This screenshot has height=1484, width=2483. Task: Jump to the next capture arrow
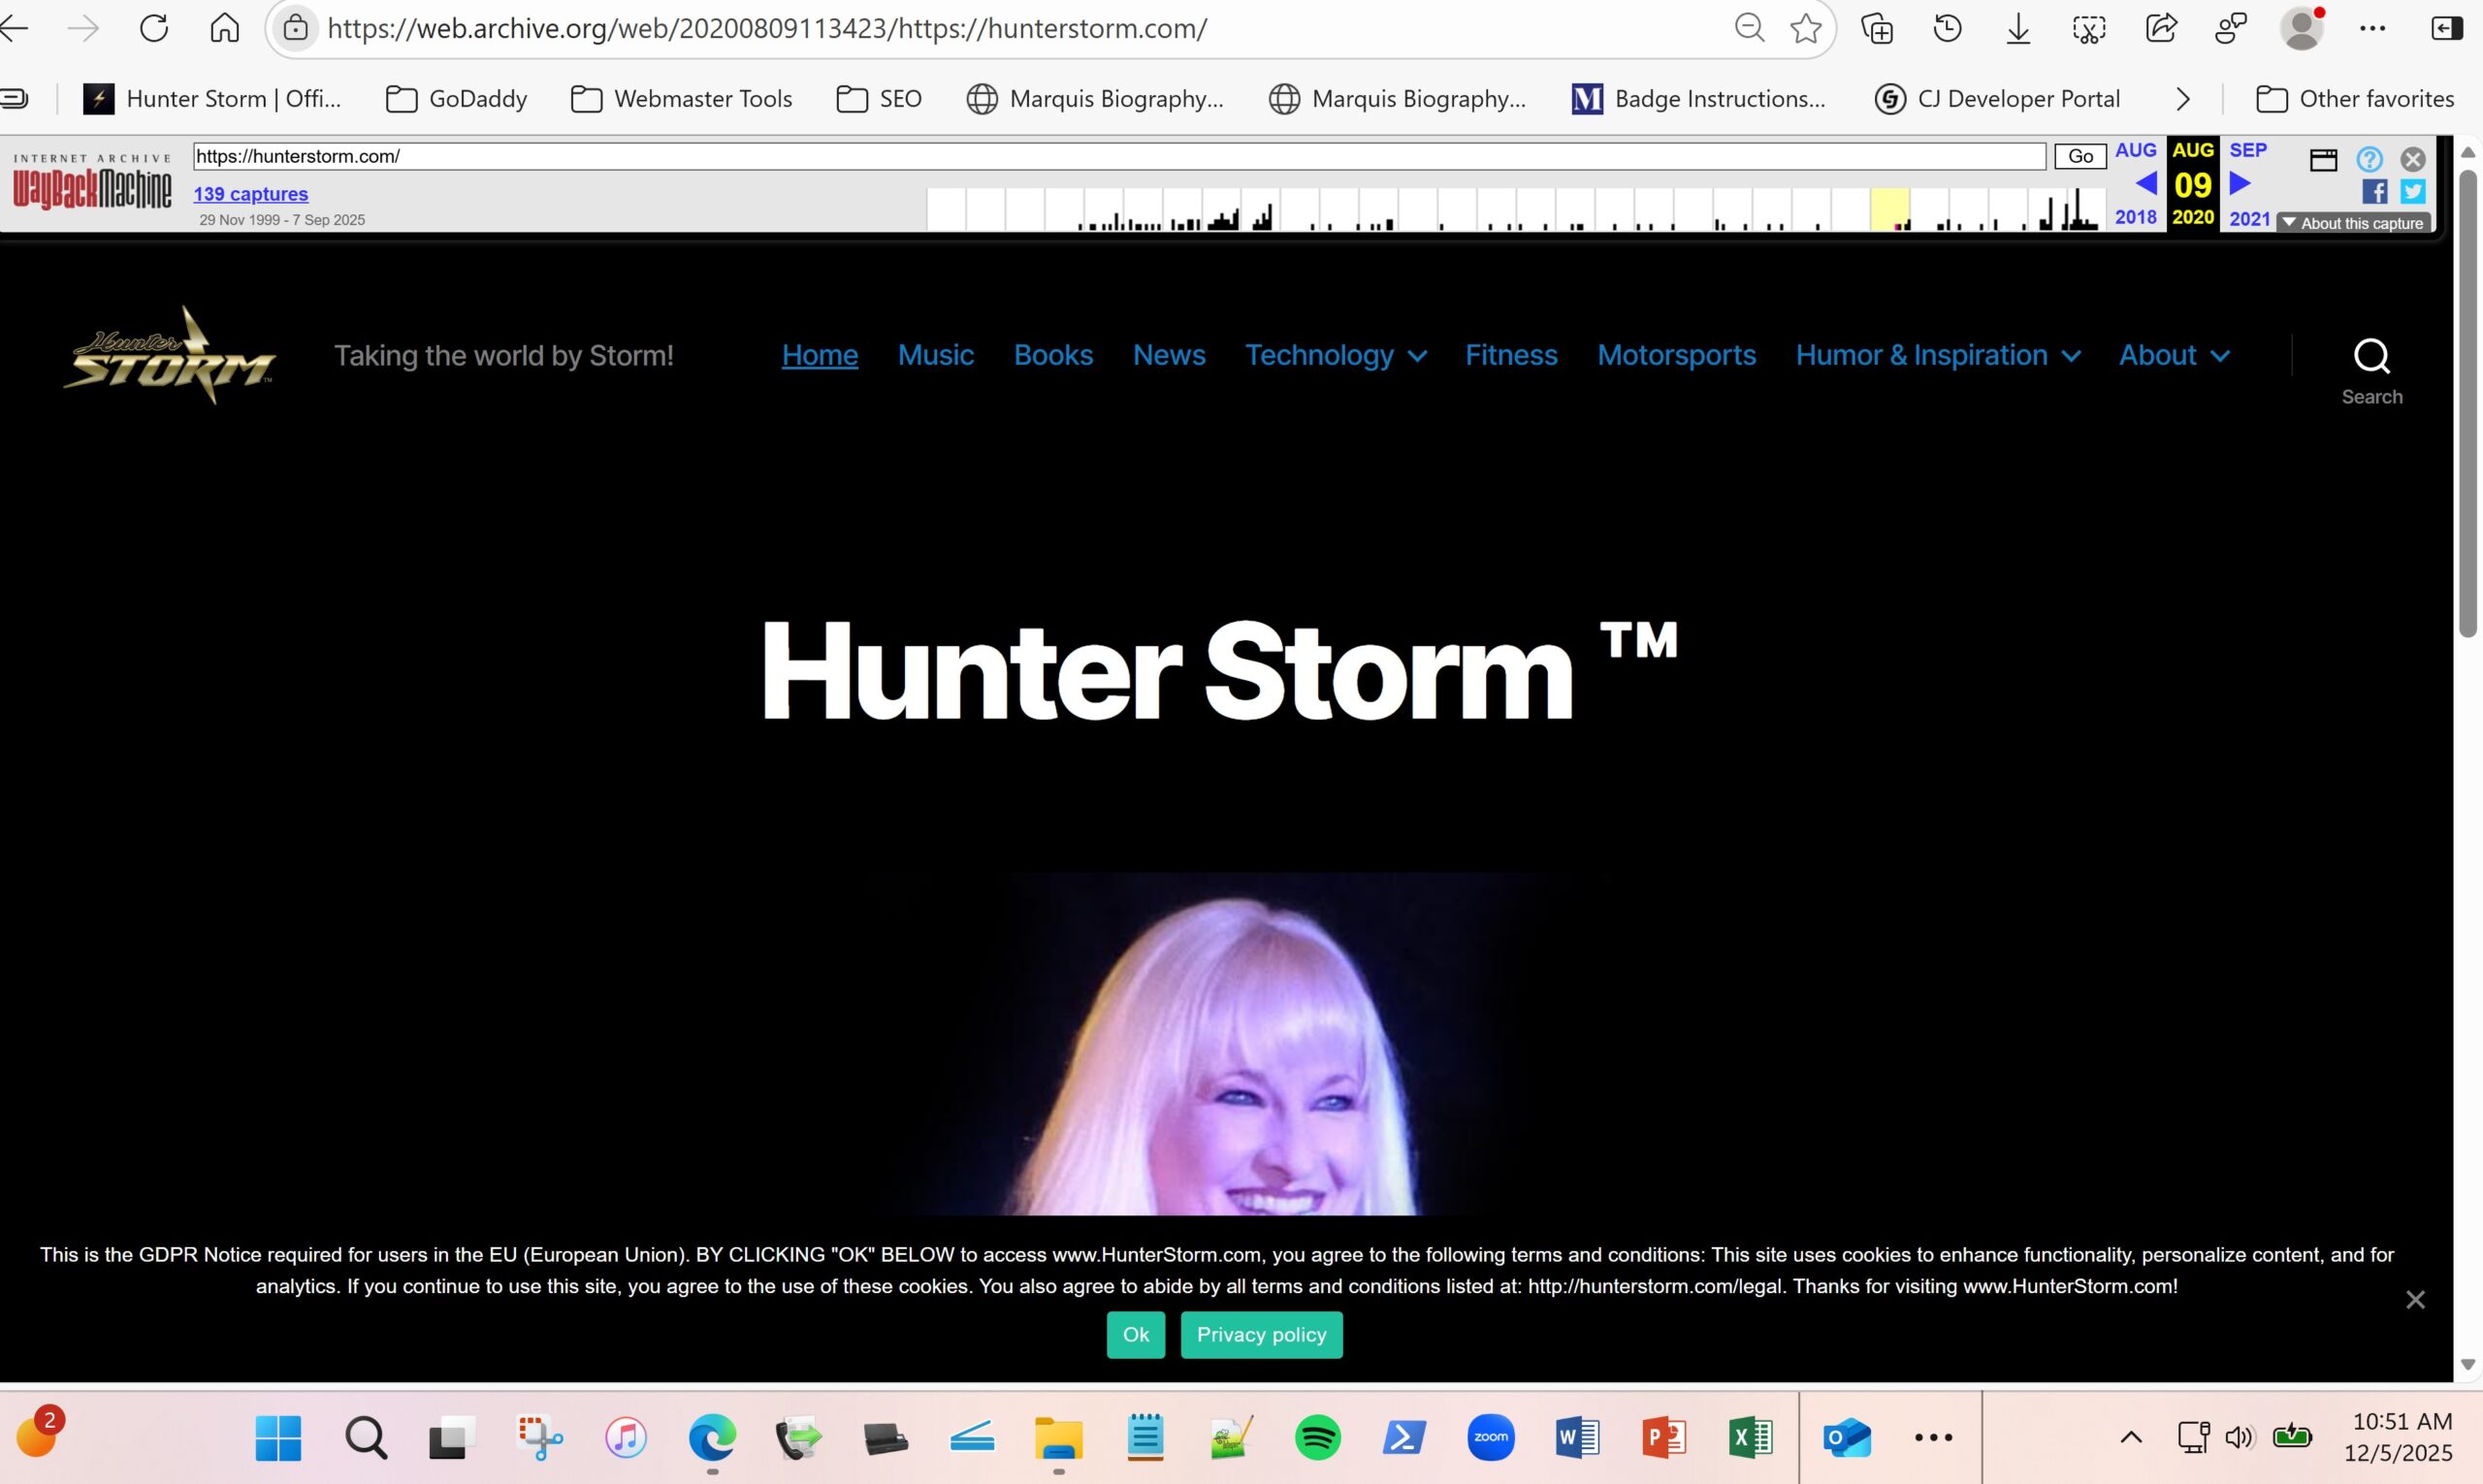point(2240,183)
